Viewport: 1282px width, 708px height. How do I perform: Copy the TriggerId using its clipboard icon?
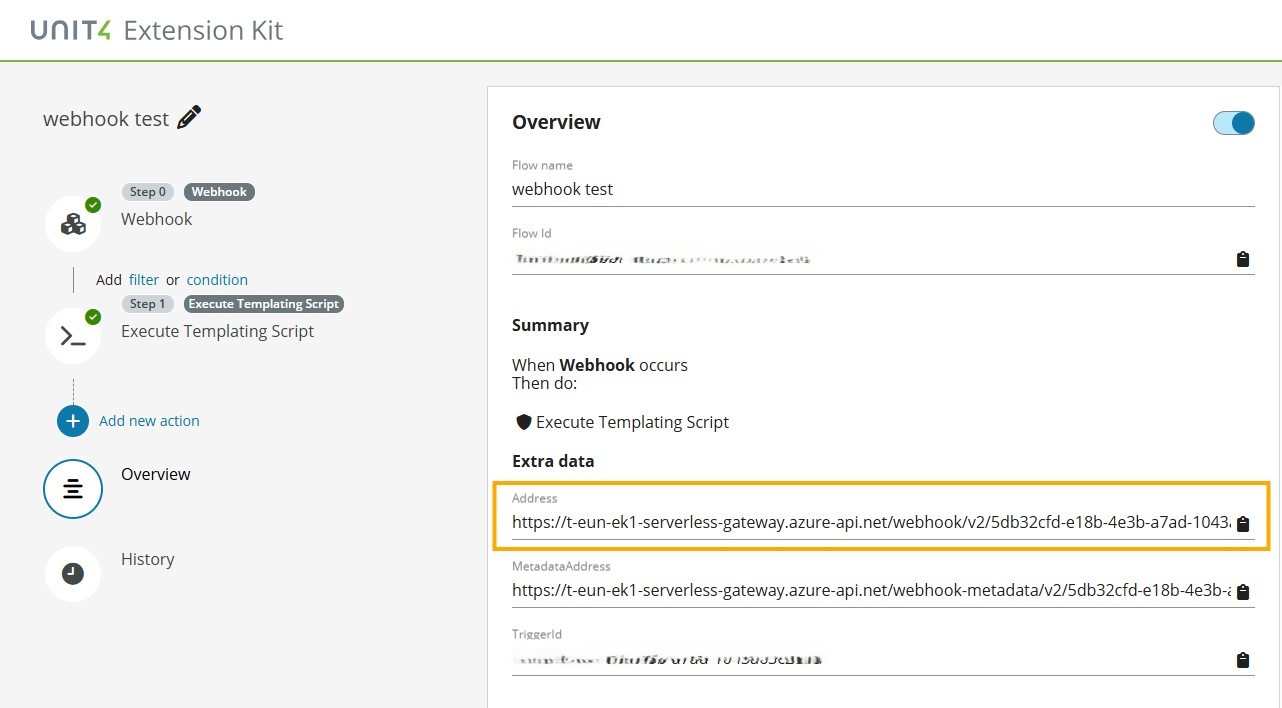[x=1242, y=659]
